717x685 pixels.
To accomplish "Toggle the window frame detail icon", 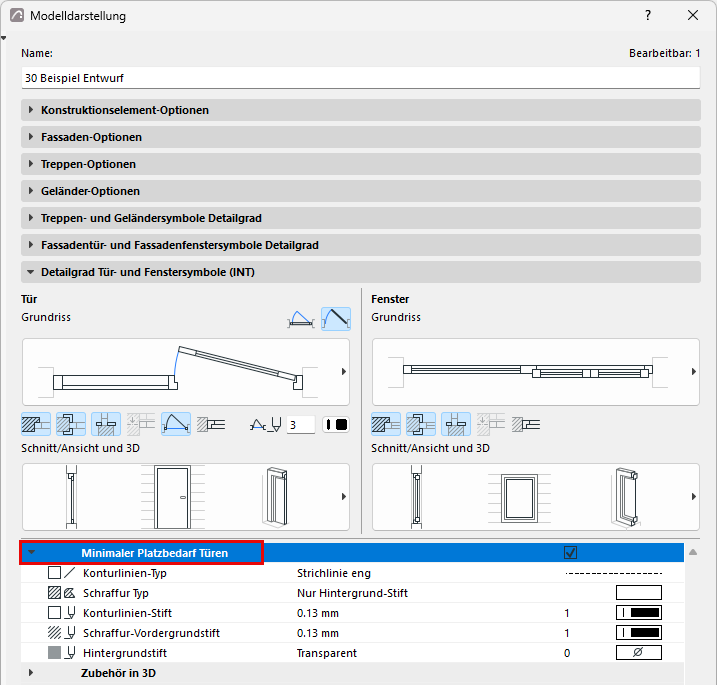I will [x=421, y=424].
